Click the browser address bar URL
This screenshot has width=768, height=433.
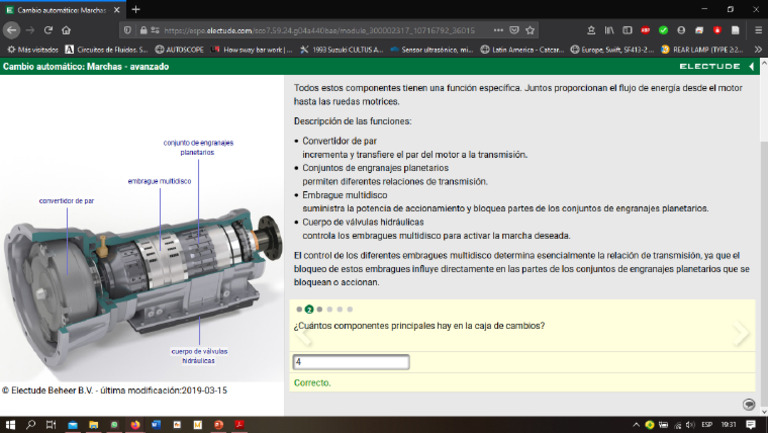pyautogui.click(x=319, y=30)
